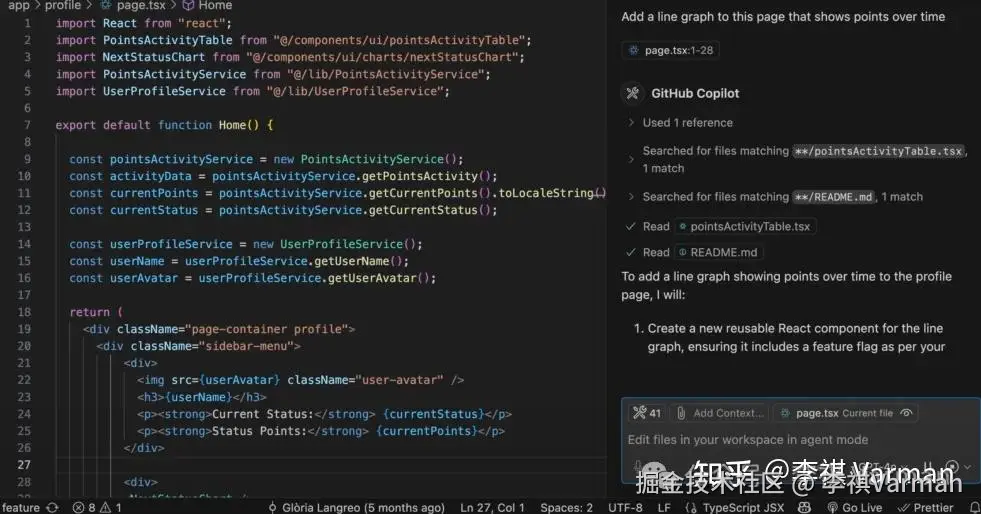Click the NextStatusChart import on line 3
This screenshot has height=514, width=981.
(154, 57)
